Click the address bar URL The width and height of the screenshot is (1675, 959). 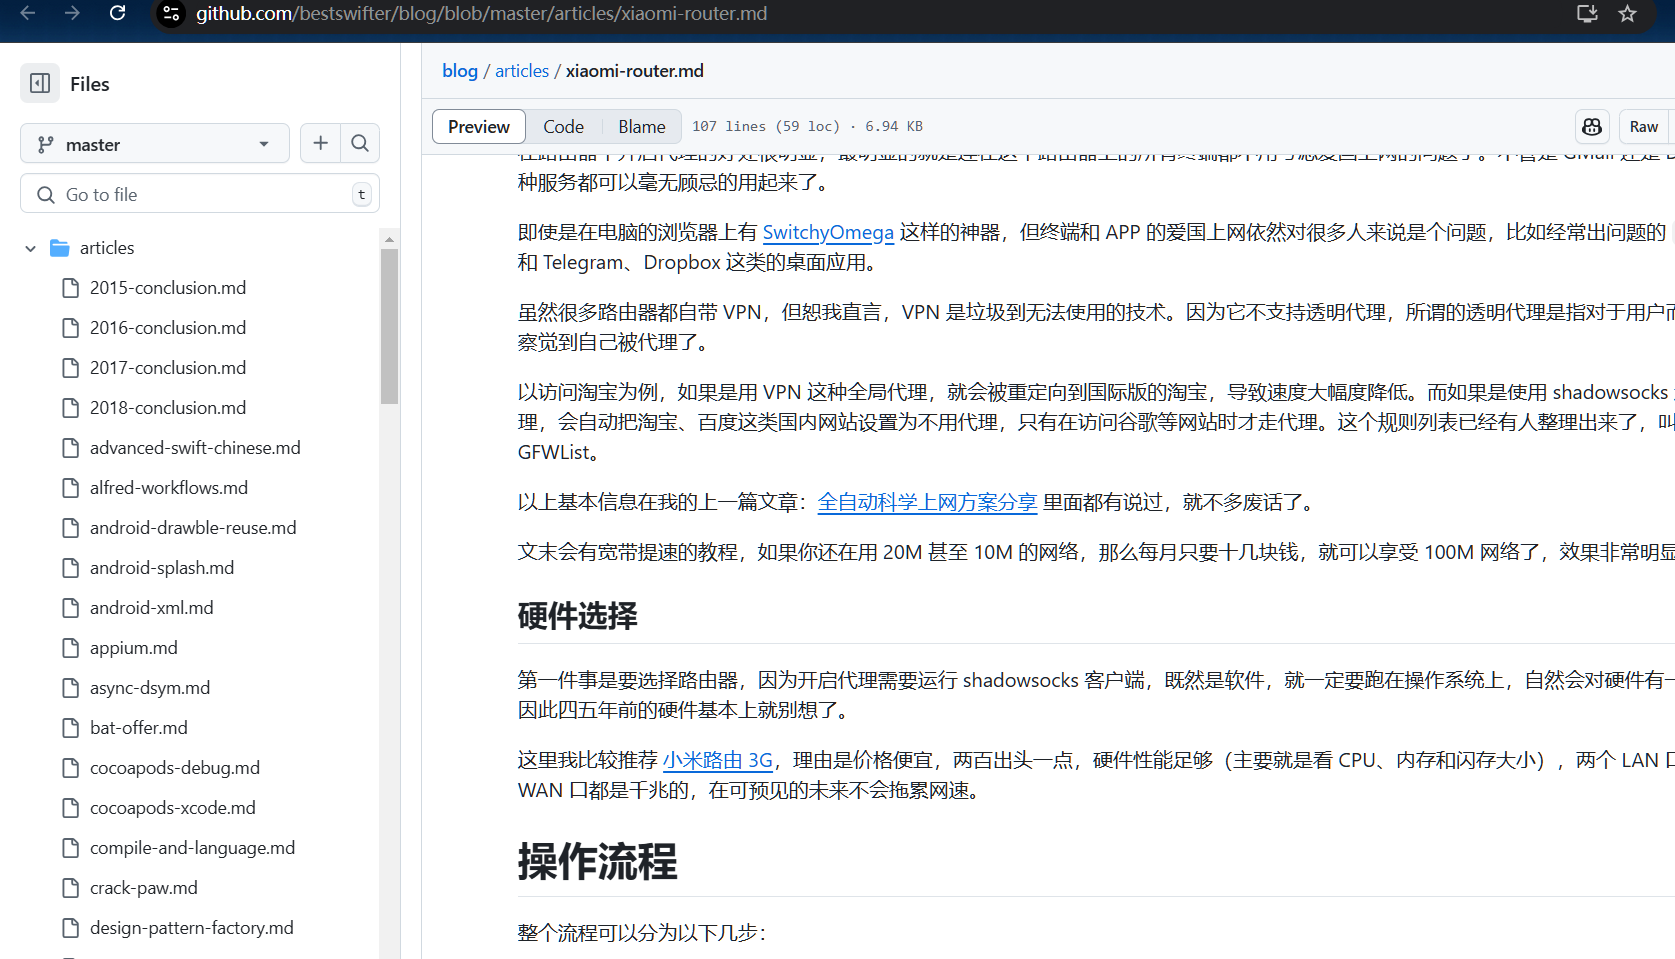click(482, 14)
